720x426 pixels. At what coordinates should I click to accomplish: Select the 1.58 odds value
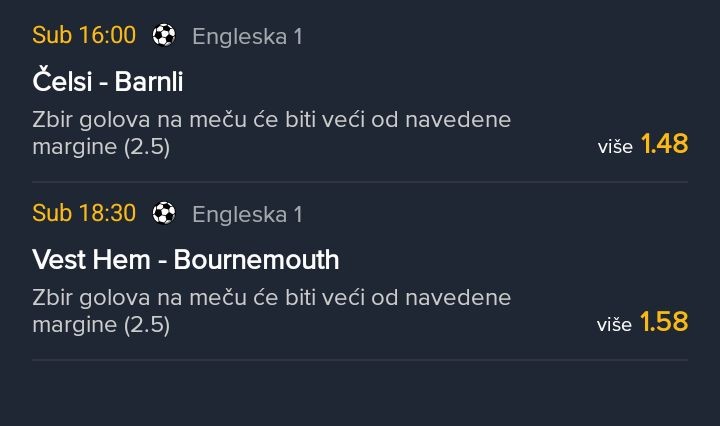click(665, 322)
